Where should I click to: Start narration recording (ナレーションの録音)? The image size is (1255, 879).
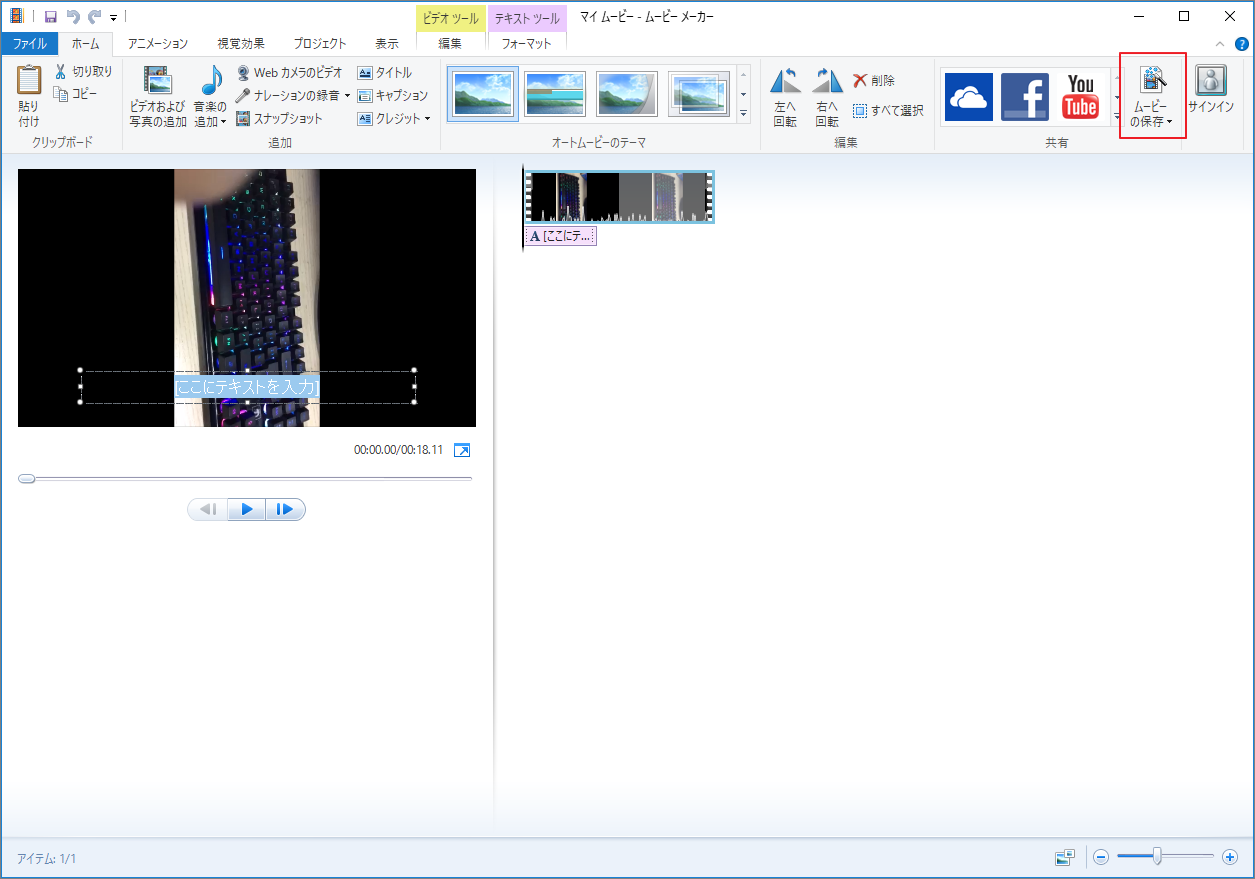(288, 96)
